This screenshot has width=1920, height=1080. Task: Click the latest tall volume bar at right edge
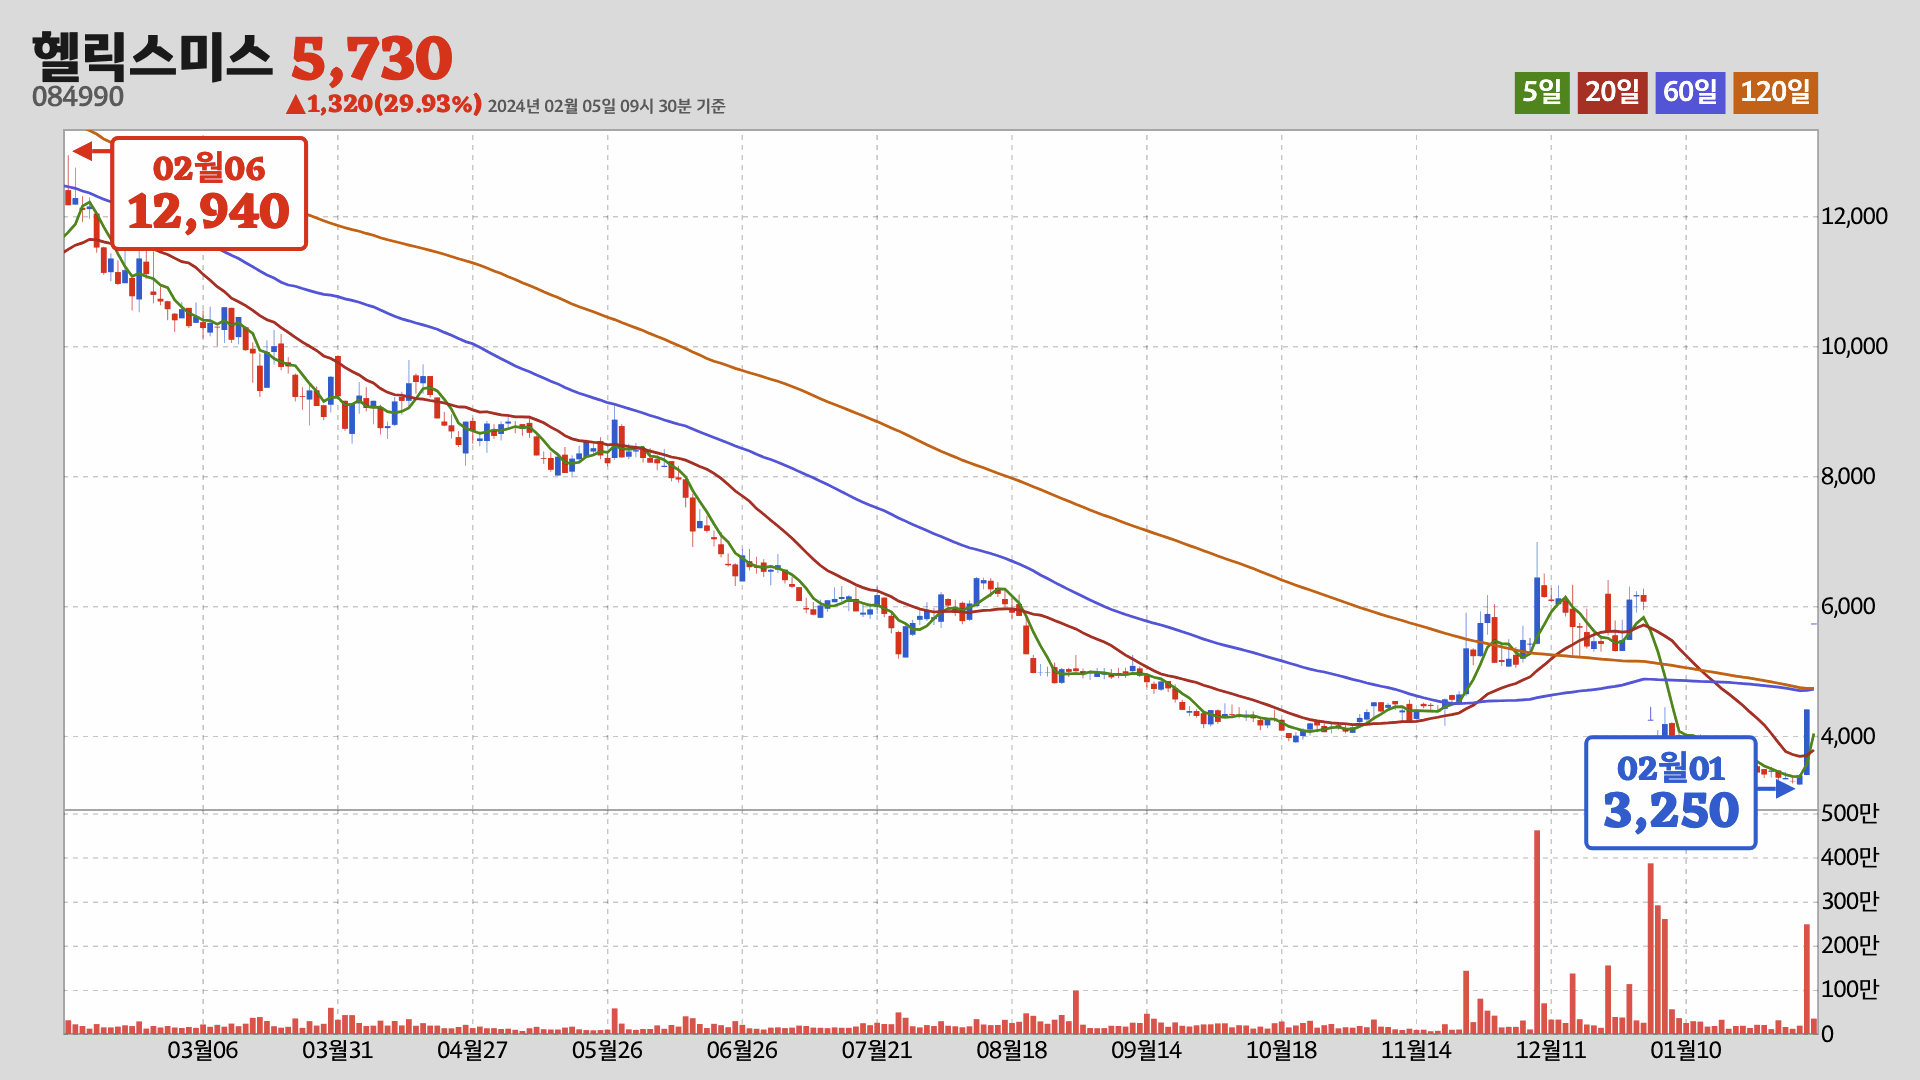point(1807,979)
